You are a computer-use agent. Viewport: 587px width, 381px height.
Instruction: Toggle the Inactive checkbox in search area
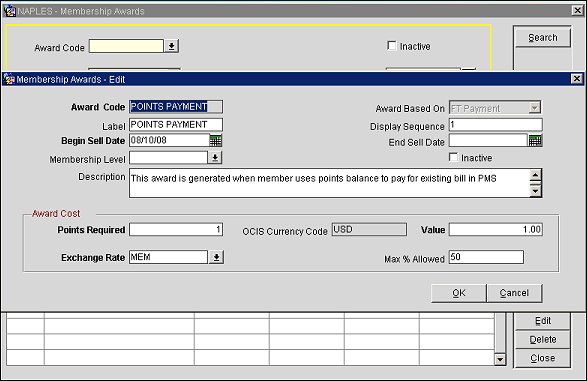[392, 46]
